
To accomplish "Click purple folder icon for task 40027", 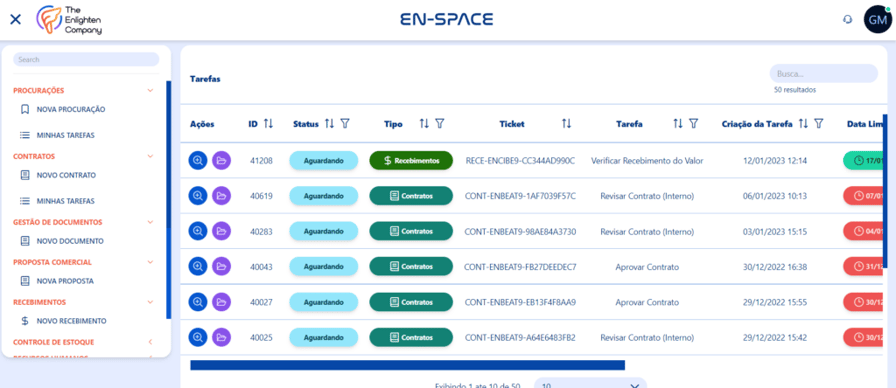I will click(x=222, y=302).
